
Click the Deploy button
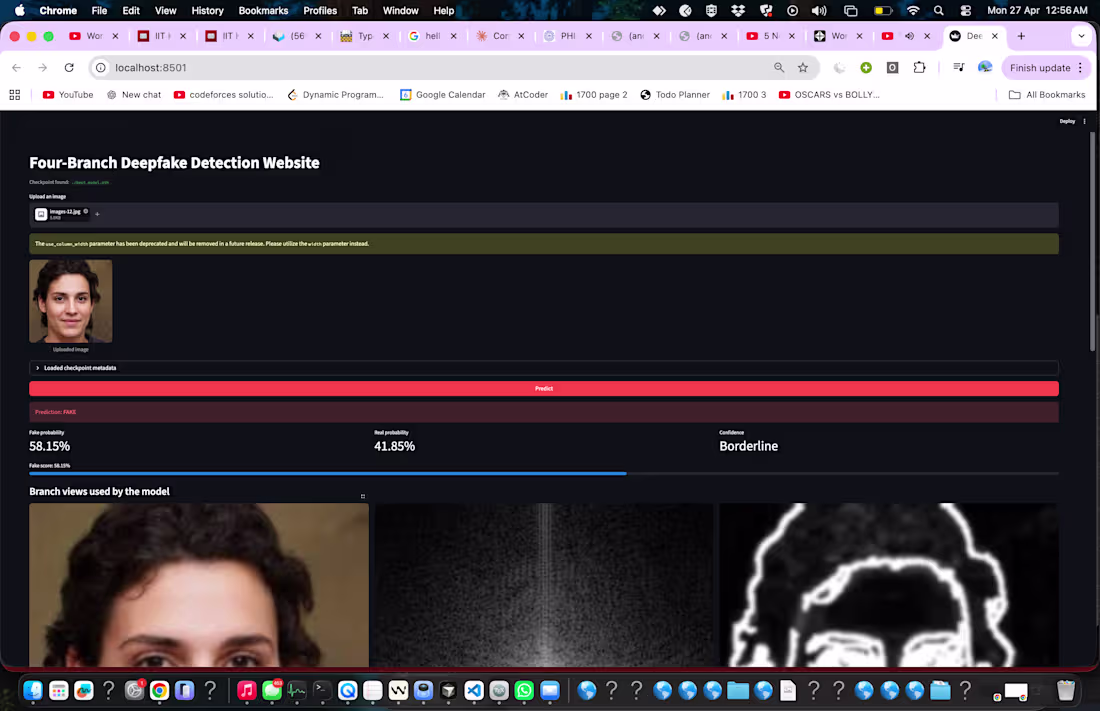tap(1067, 121)
